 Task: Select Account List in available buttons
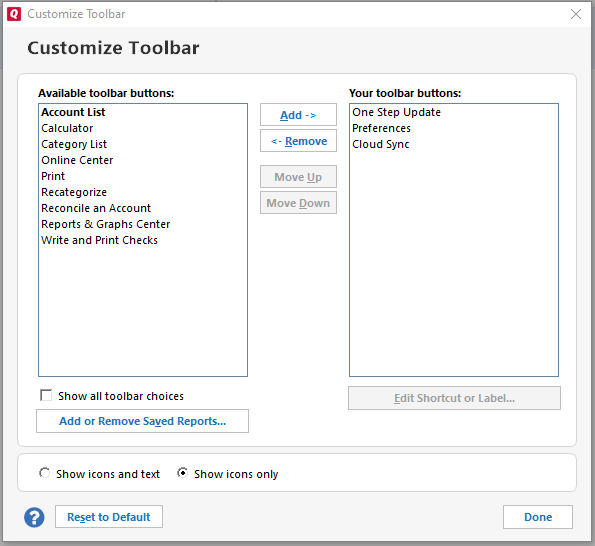[x=143, y=112]
